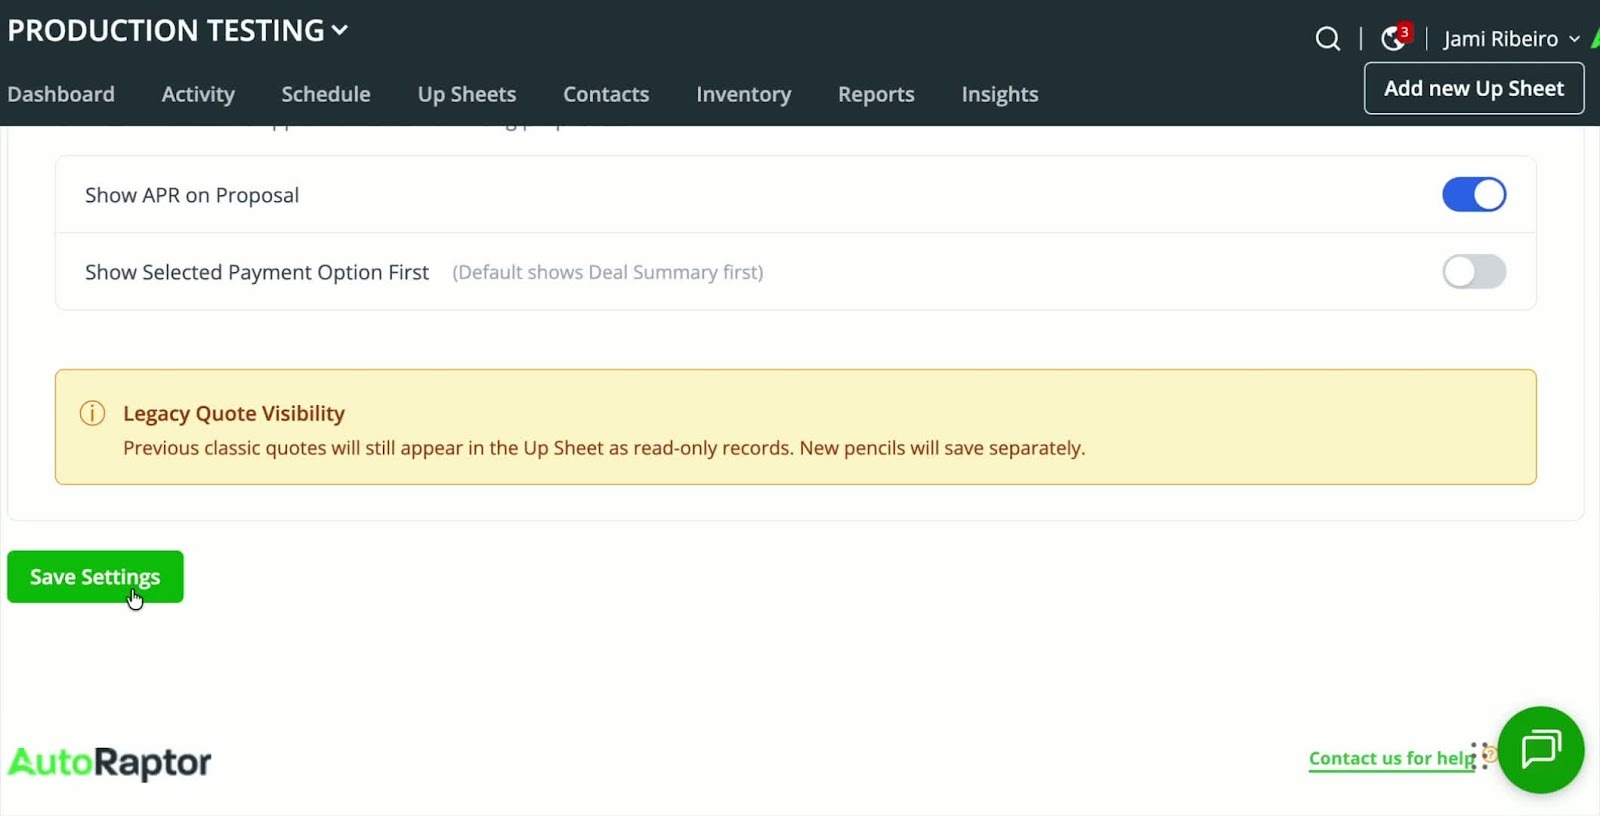The image size is (1600, 816).
Task: Click the search magnifier icon
Action: [1327, 39]
